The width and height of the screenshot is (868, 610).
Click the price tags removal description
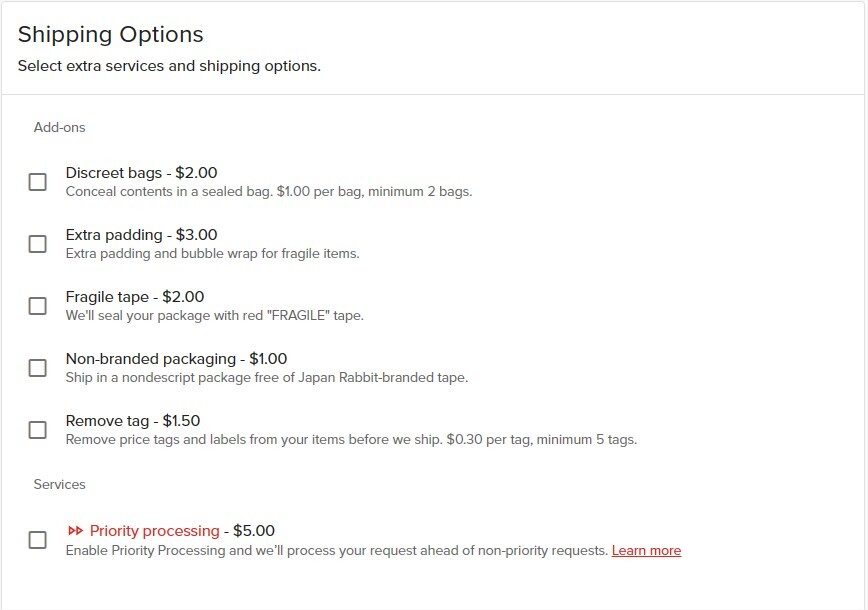point(350,439)
